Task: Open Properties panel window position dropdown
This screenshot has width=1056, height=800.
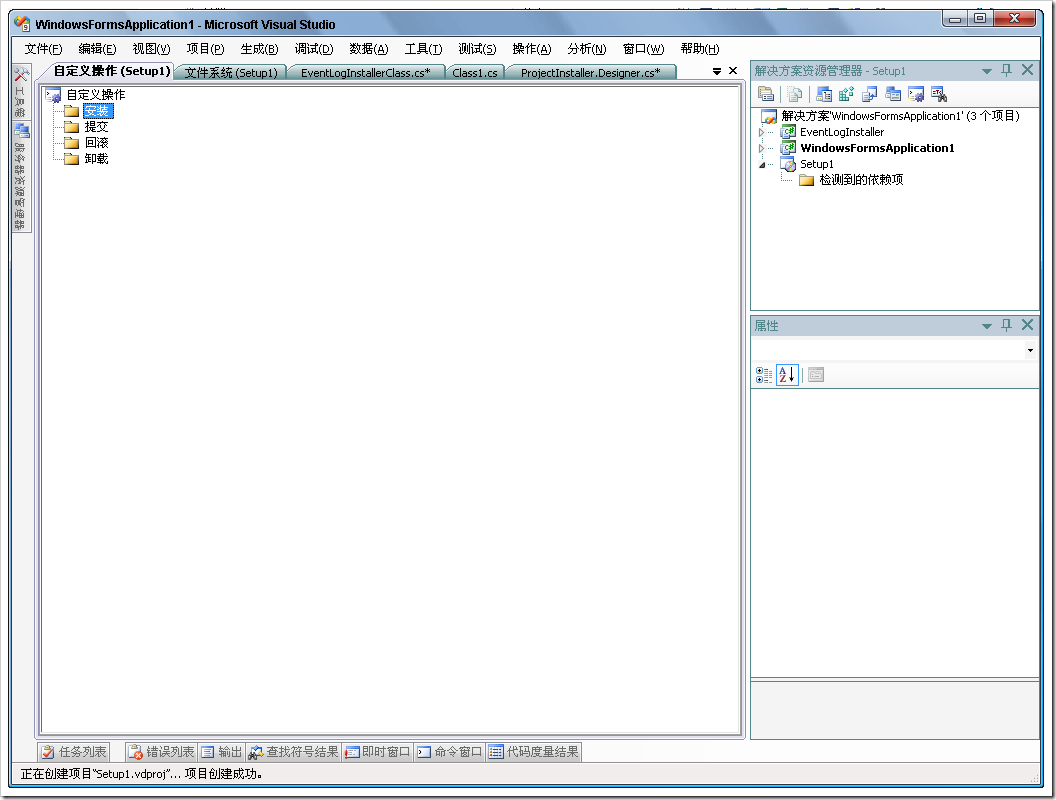Action: coord(987,326)
